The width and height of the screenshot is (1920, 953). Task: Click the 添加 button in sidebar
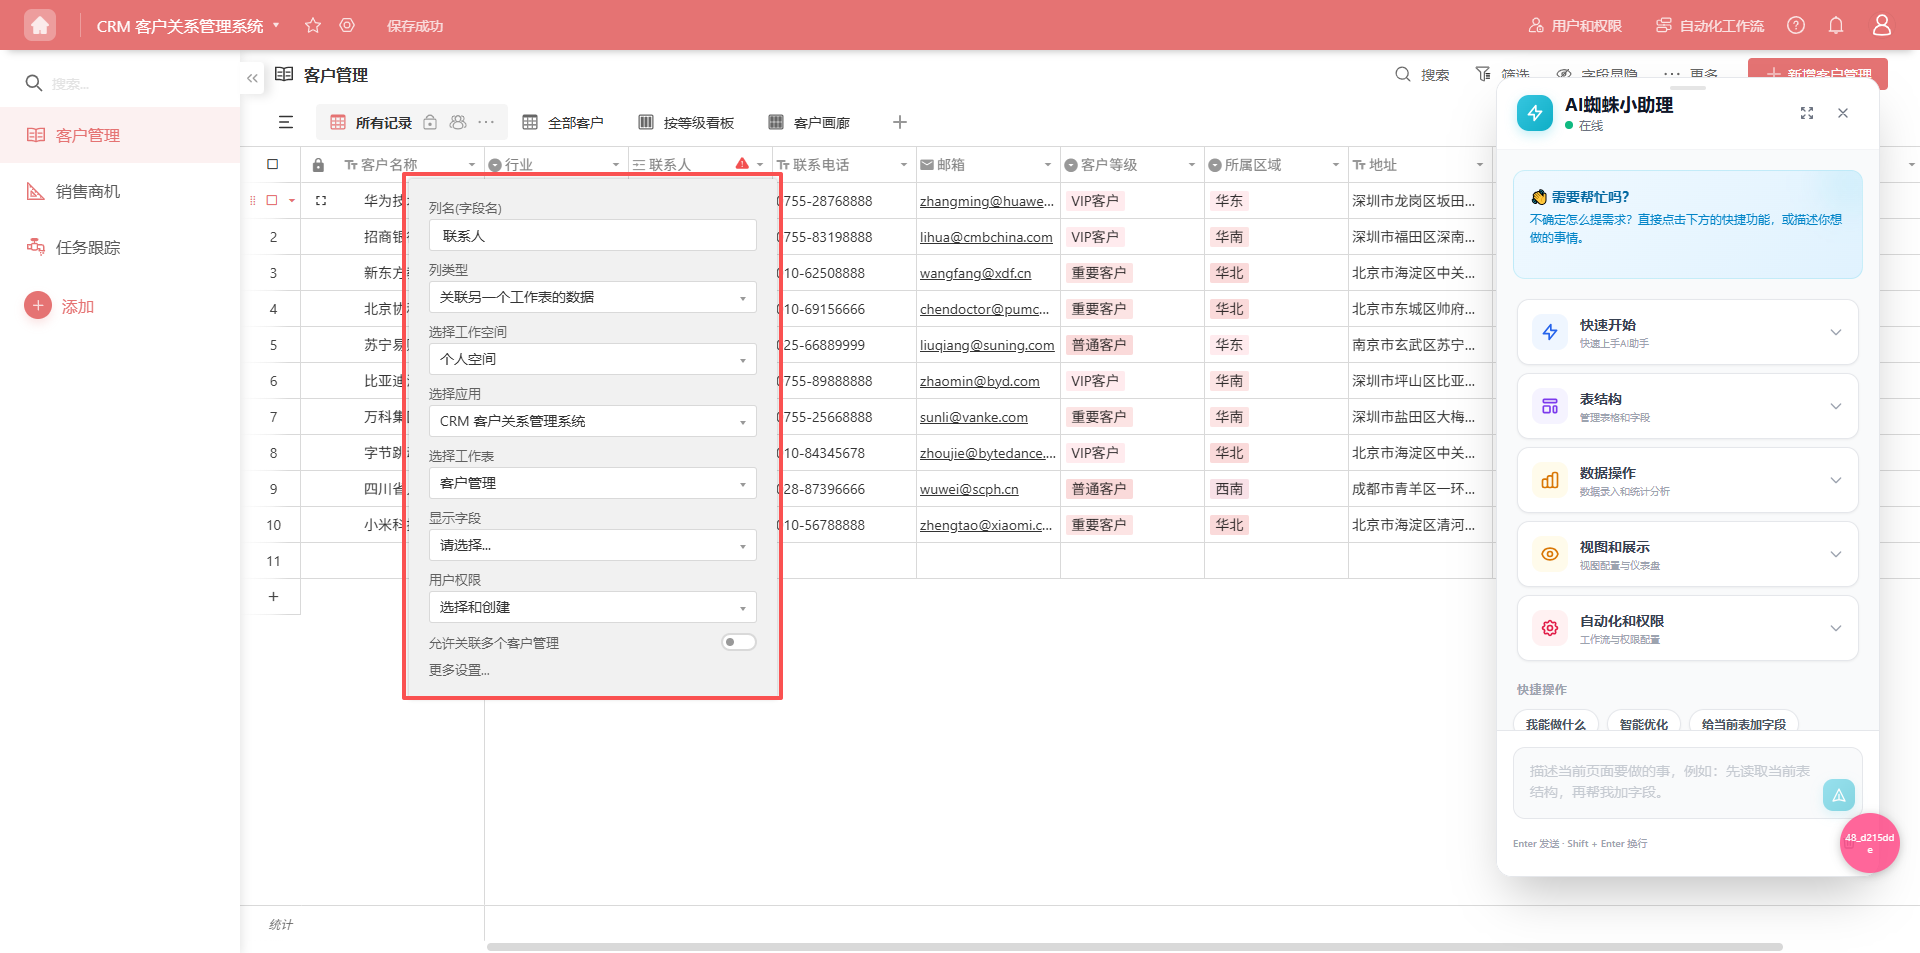tap(60, 306)
